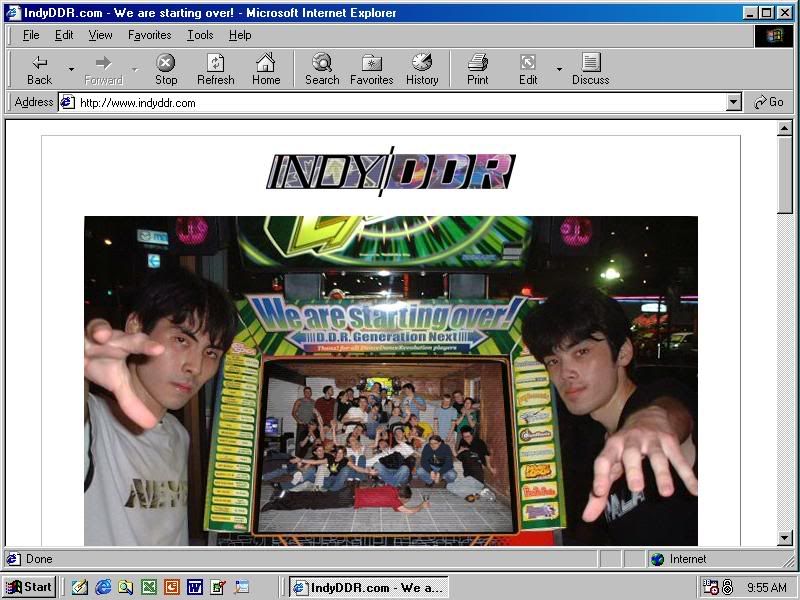This screenshot has height=600, width=800.
Task: Open the Favorites menu
Action: click(x=149, y=35)
